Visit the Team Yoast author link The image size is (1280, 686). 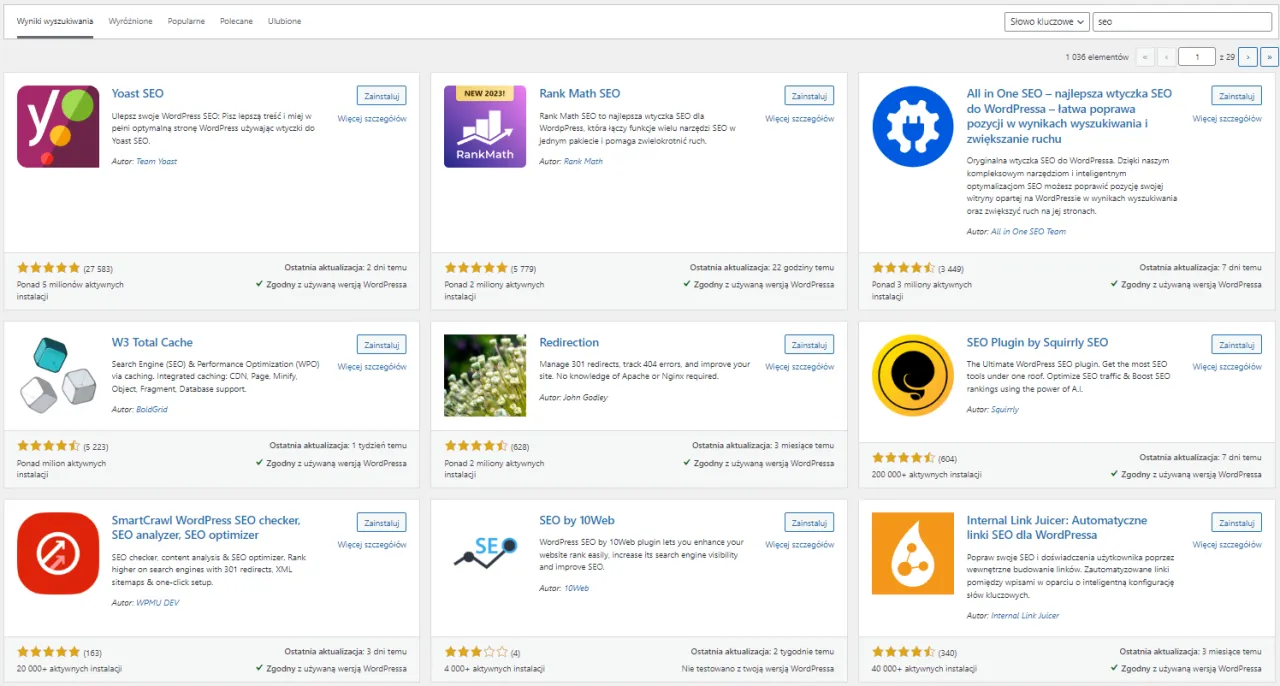(x=157, y=161)
